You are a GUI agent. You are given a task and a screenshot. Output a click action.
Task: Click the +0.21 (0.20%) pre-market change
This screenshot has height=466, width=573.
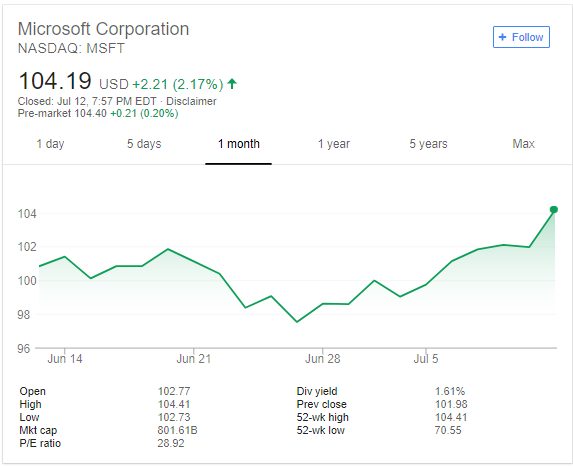[144, 113]
